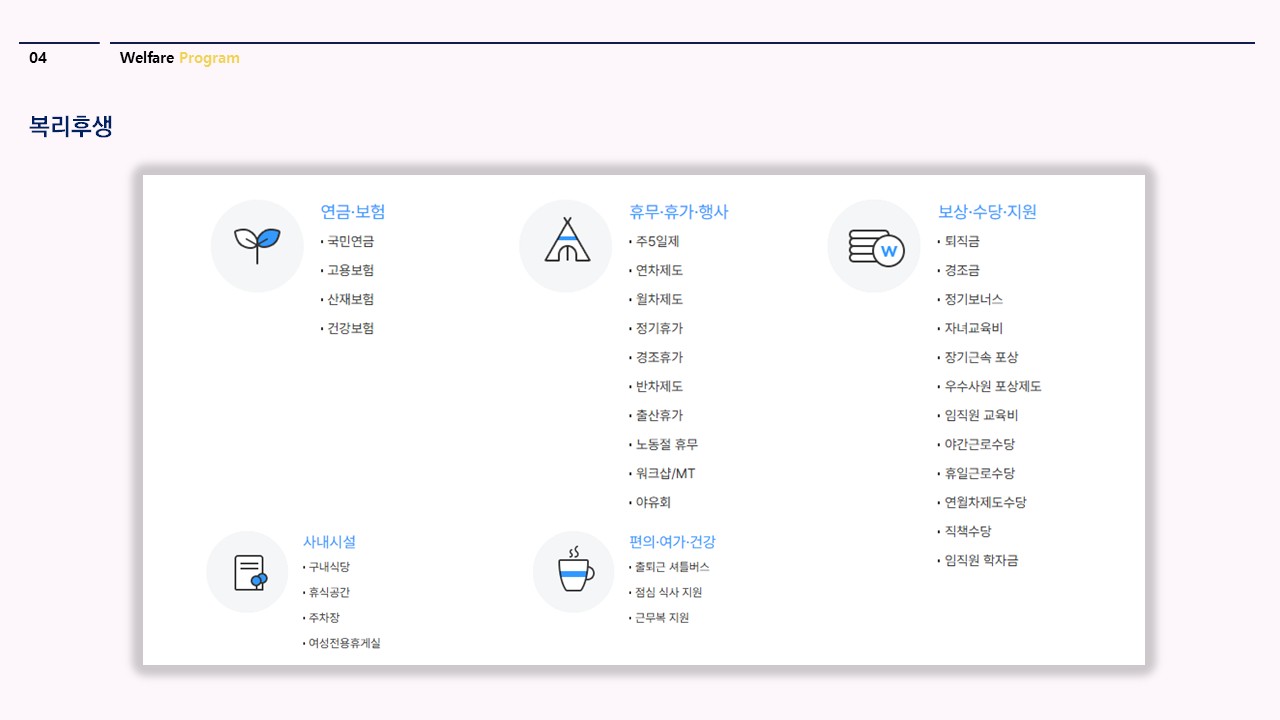Screen dimensions: 1280x720
Task: Click the coffee cup icon beside 편의·여가·건강
Action: (x=573, y=572)
